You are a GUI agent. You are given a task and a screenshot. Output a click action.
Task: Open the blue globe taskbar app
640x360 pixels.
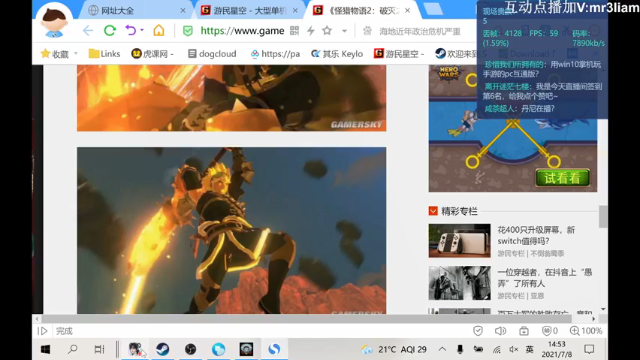coord(218,349)
